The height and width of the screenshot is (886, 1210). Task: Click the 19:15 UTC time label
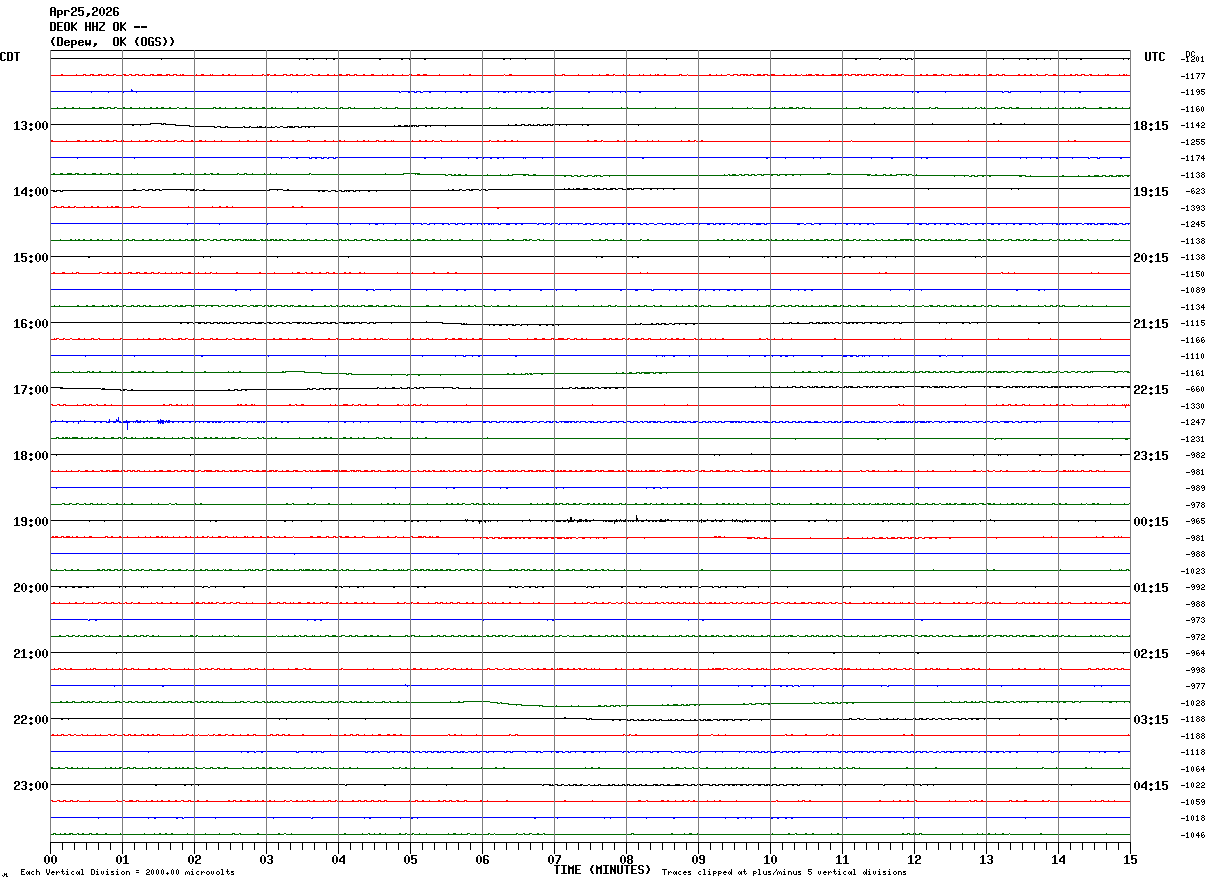[1150, 192]
